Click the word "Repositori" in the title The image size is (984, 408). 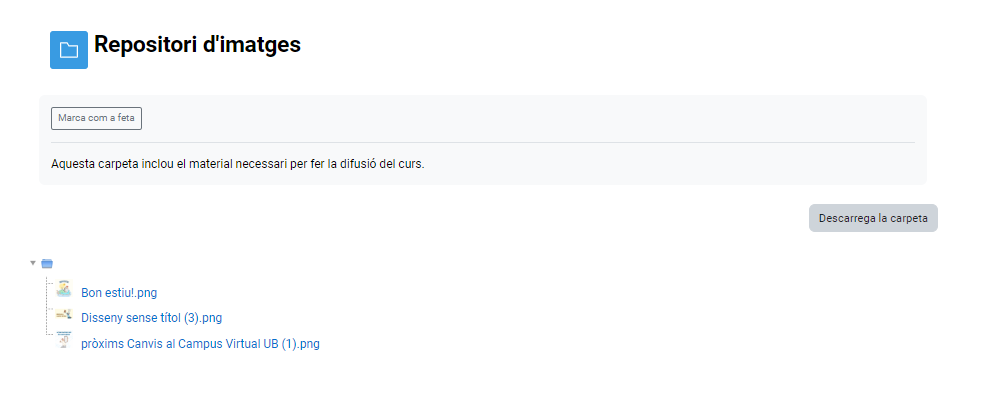pyautogui.click(x=139, y=45)
